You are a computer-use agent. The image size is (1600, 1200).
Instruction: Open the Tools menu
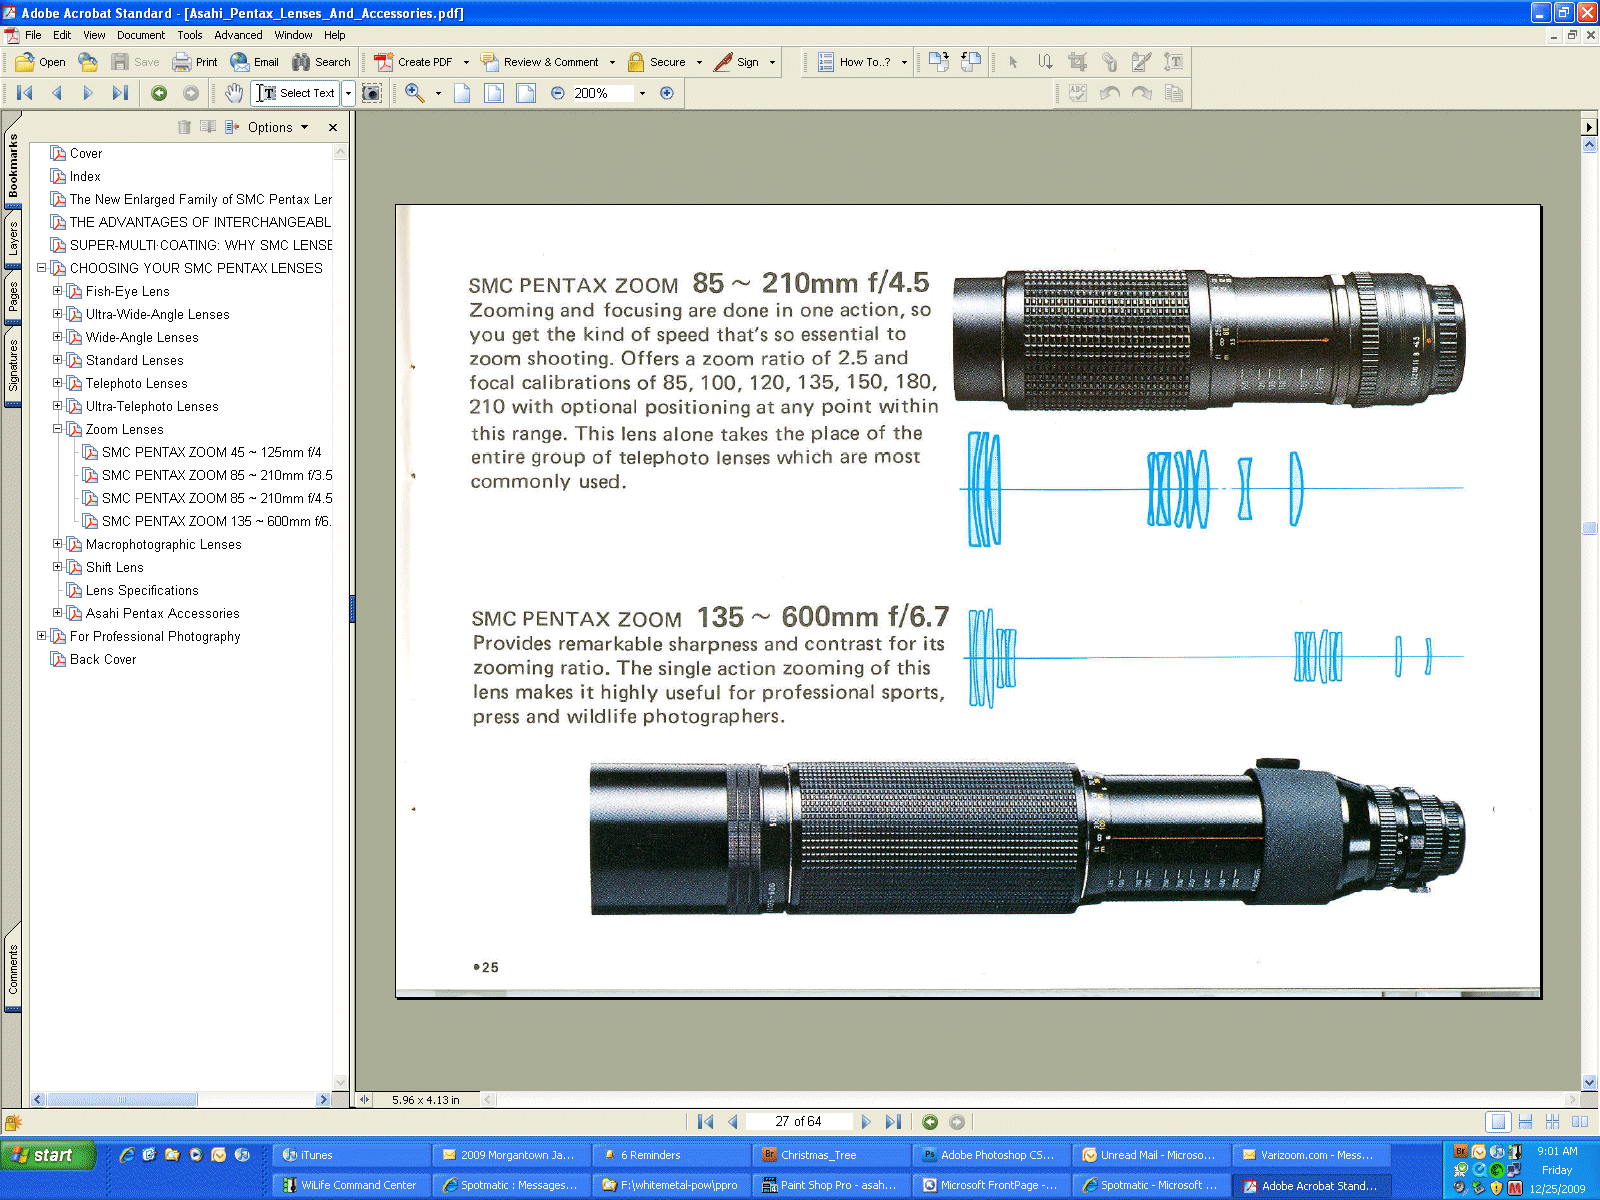click(x=190, y=35)
